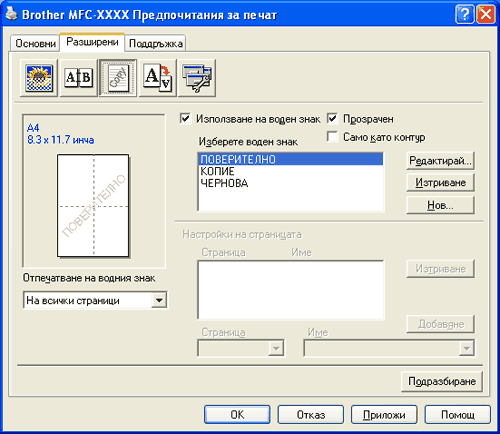Uncheck the Прозрачен checkbox
This screenshot has height=434, width=500.
[332, 119]
